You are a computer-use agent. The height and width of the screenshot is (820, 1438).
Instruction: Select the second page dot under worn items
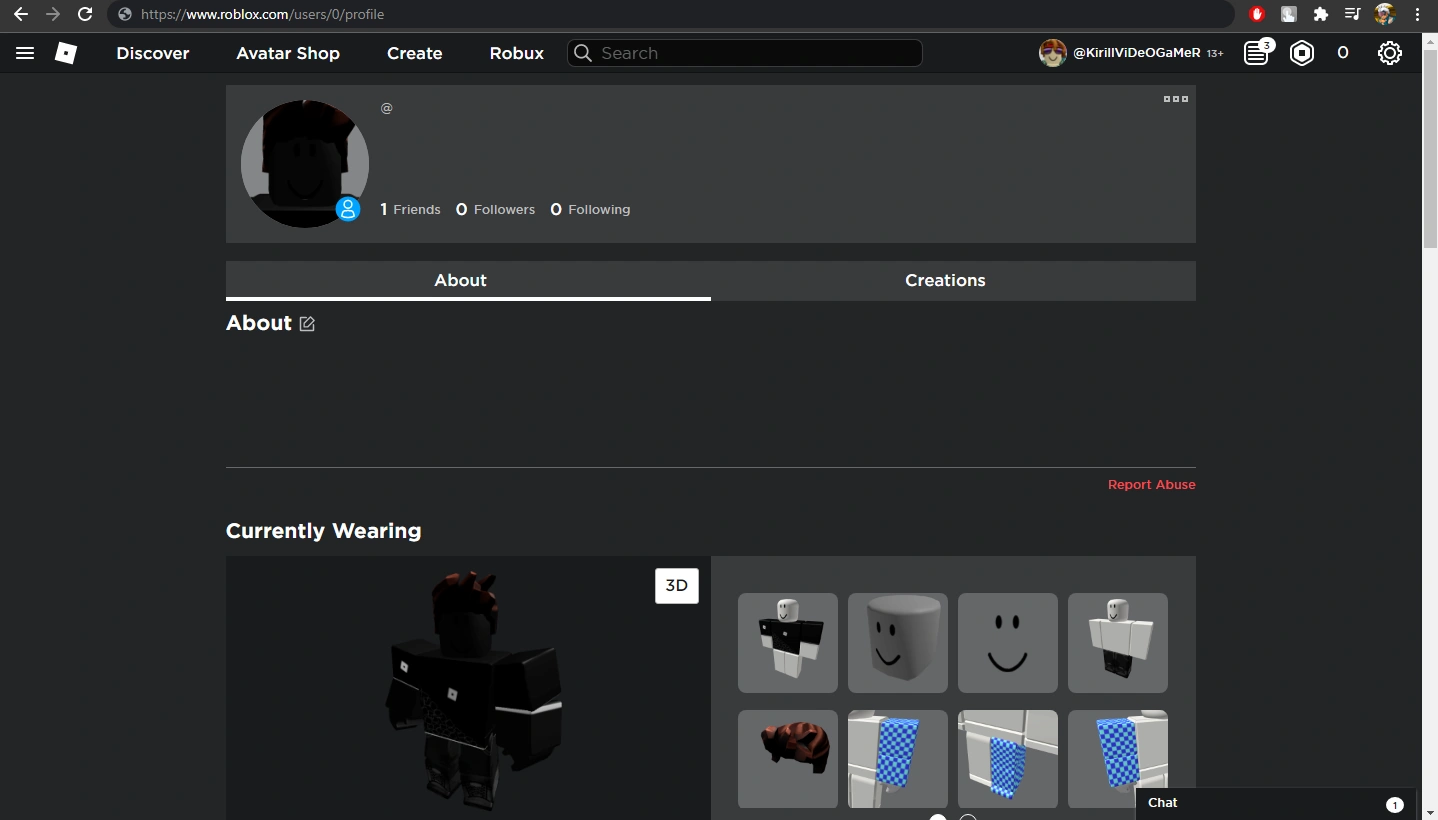point(968,818)
